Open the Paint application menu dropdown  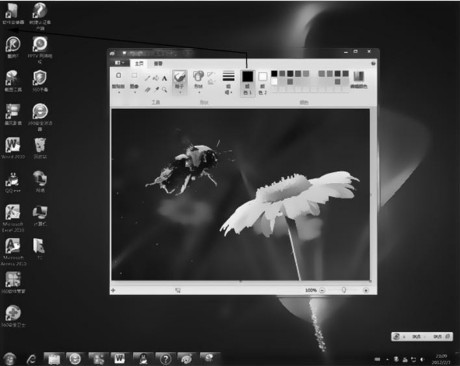119,63
